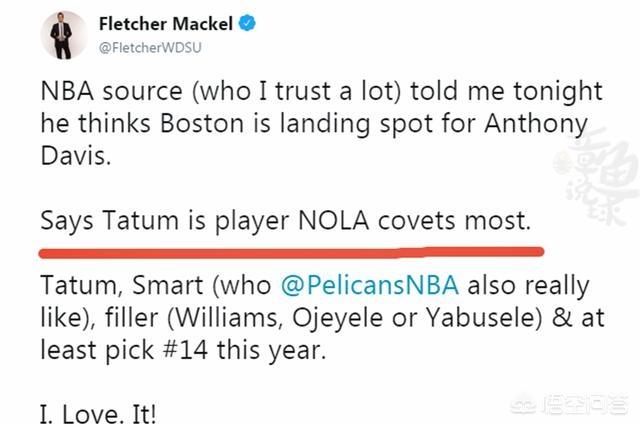Click the blue verified badge icon

(x=247, y=23)
